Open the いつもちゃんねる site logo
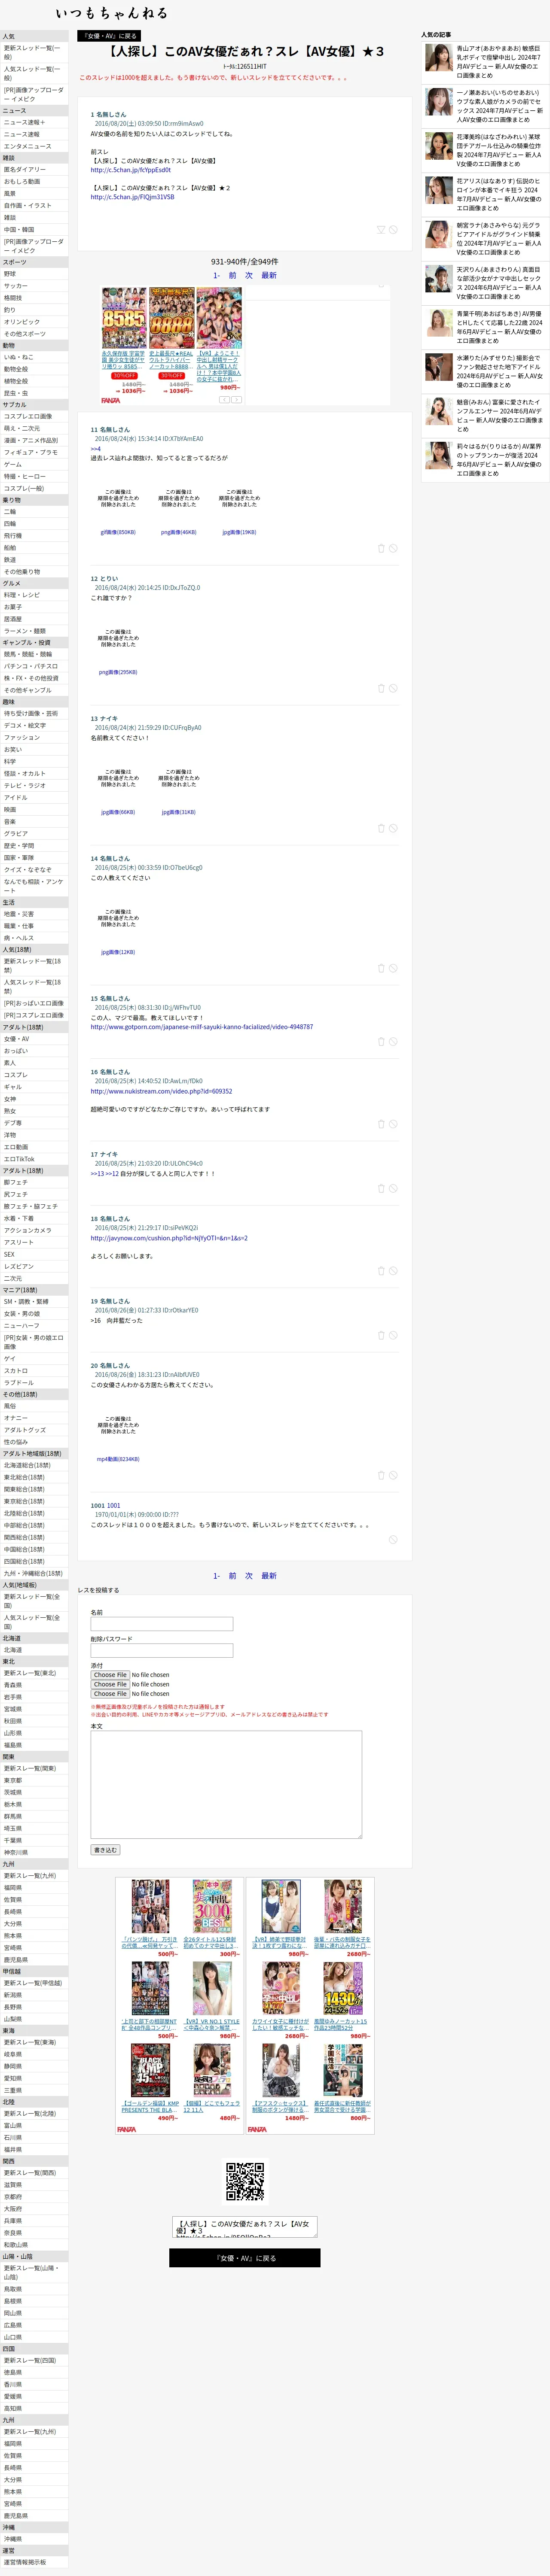Viewport: 550px width, 2576px height. pos(111,13)
